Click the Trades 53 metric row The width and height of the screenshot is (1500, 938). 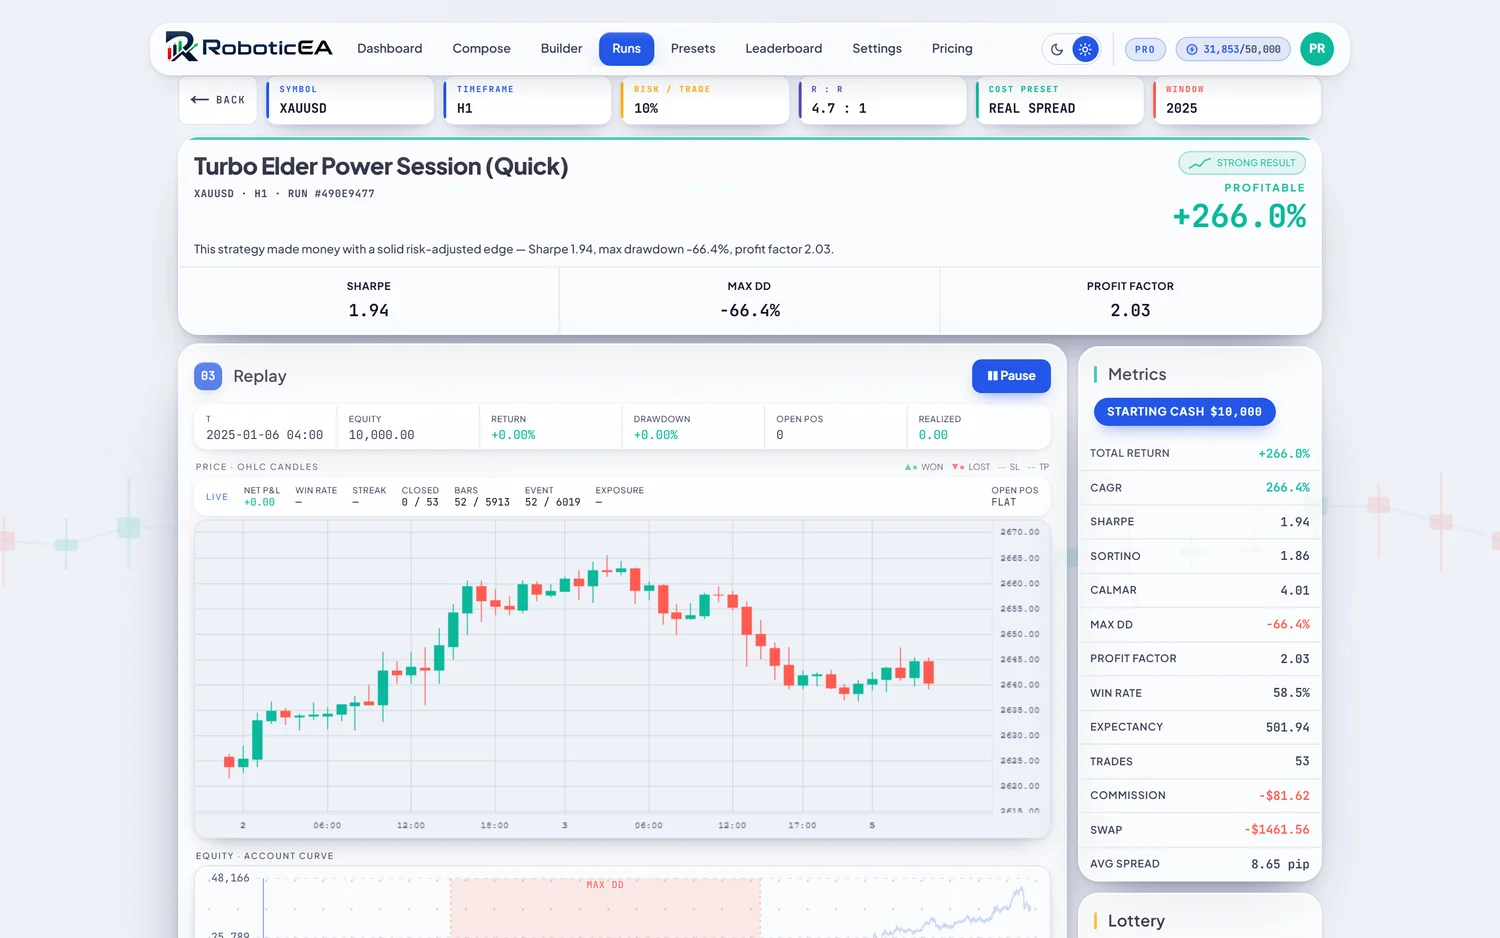pyautogui.click(x=1200, y=761)
